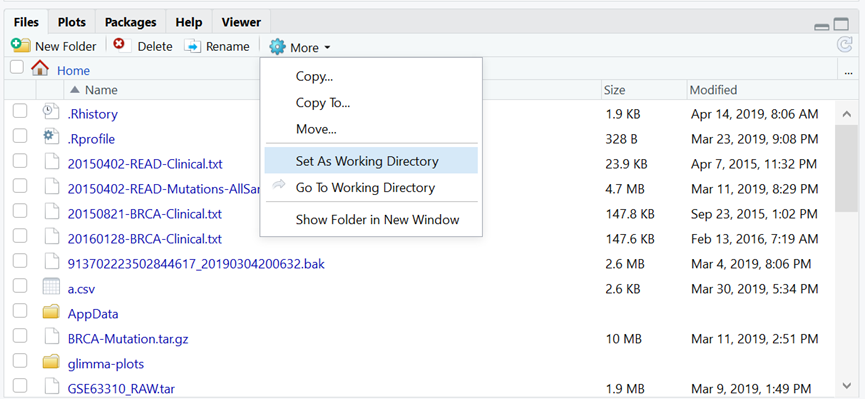Check the GSE63310_RAW.tar checkbox

[x=20, y=385]
